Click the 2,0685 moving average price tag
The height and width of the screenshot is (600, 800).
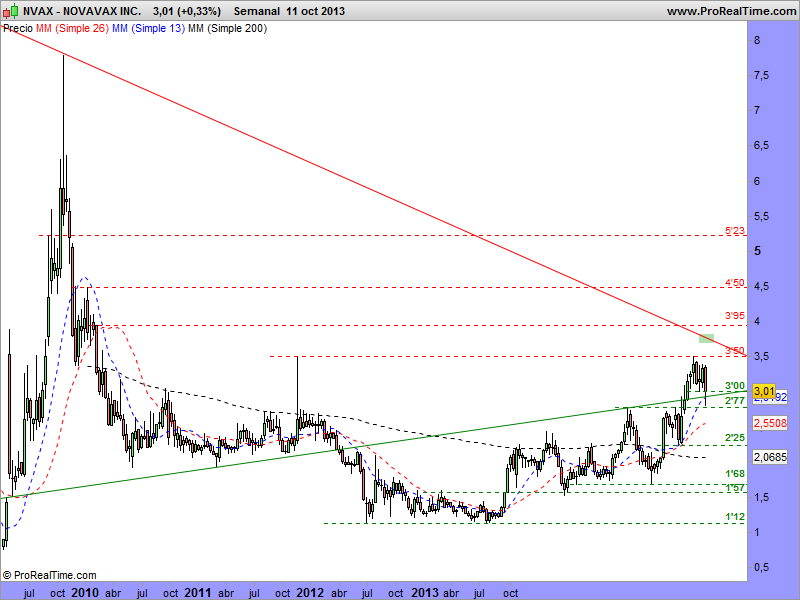(770, 457)
